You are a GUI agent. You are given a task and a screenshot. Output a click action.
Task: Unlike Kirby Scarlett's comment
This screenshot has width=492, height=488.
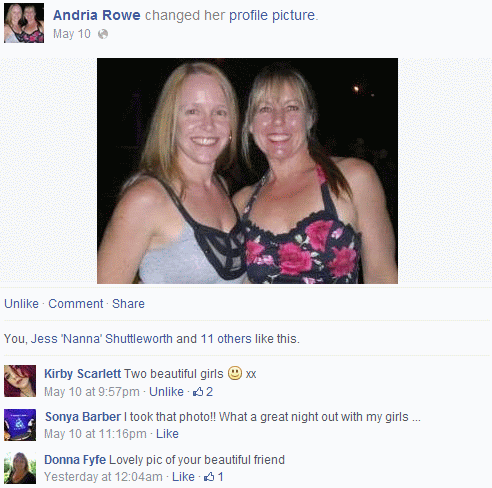pos(166,392)
